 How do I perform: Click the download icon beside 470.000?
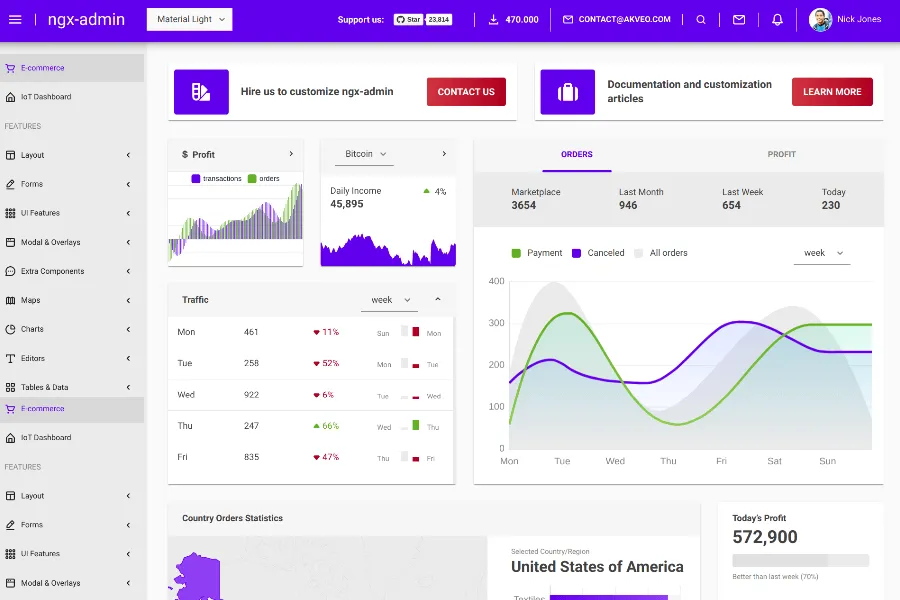point(493,19)
